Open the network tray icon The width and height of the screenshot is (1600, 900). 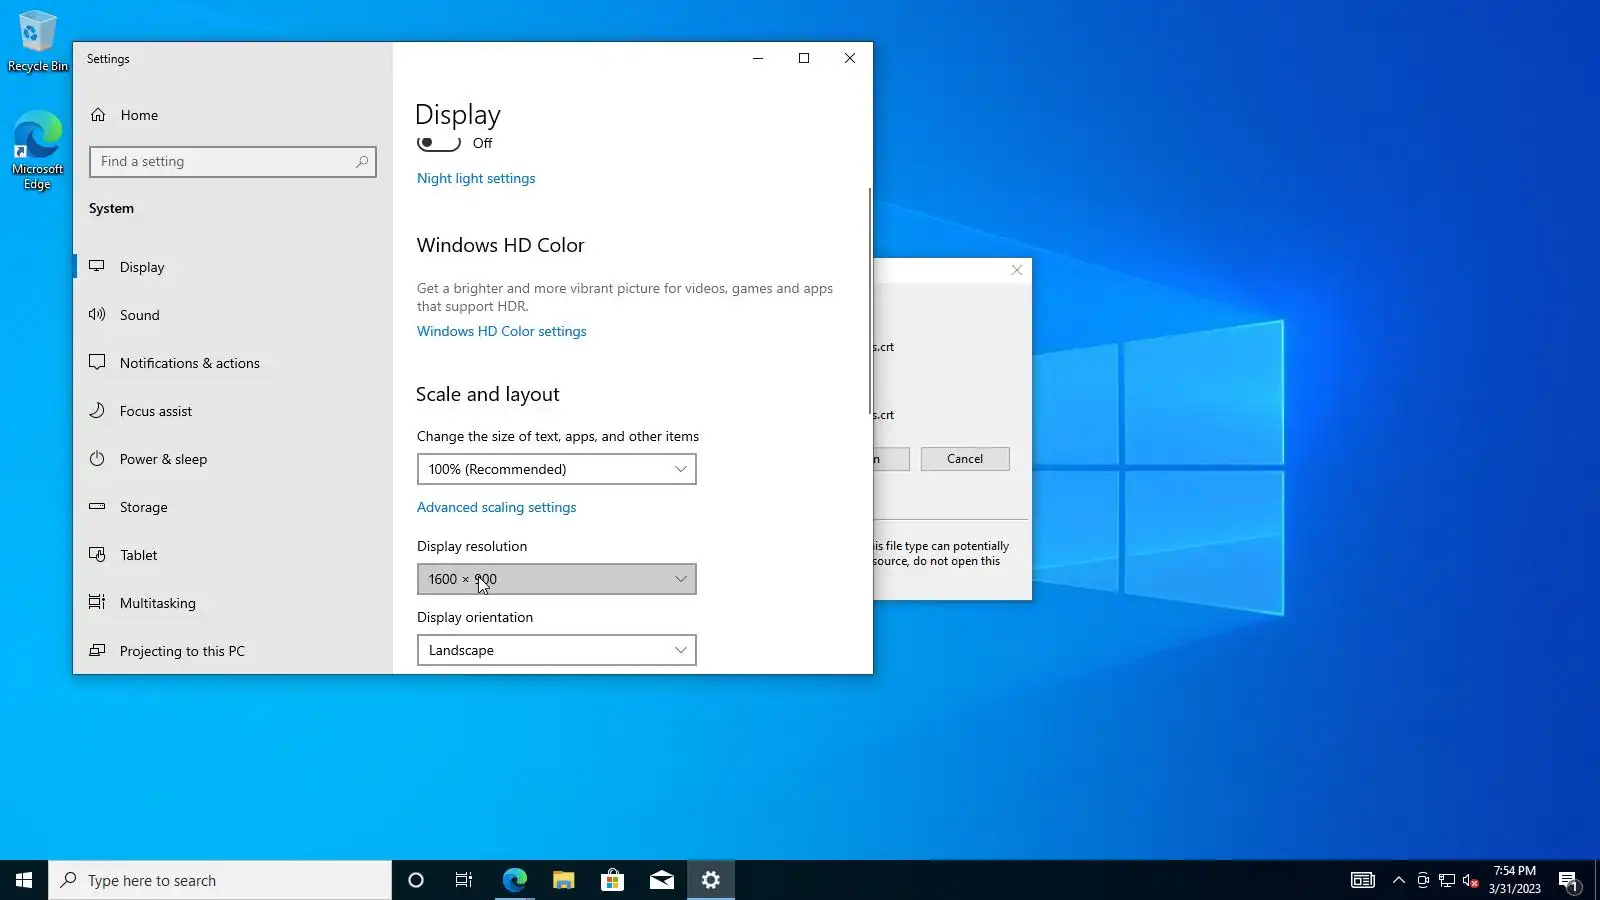(1447, 880)
